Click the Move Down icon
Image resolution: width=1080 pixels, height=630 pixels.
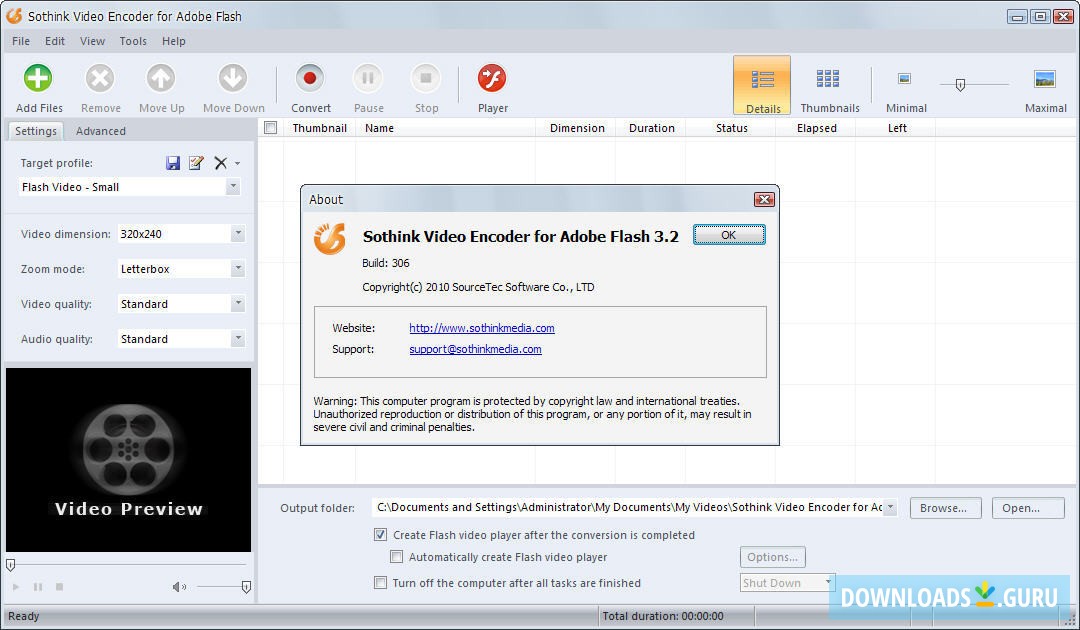click(x=231, y=78)
